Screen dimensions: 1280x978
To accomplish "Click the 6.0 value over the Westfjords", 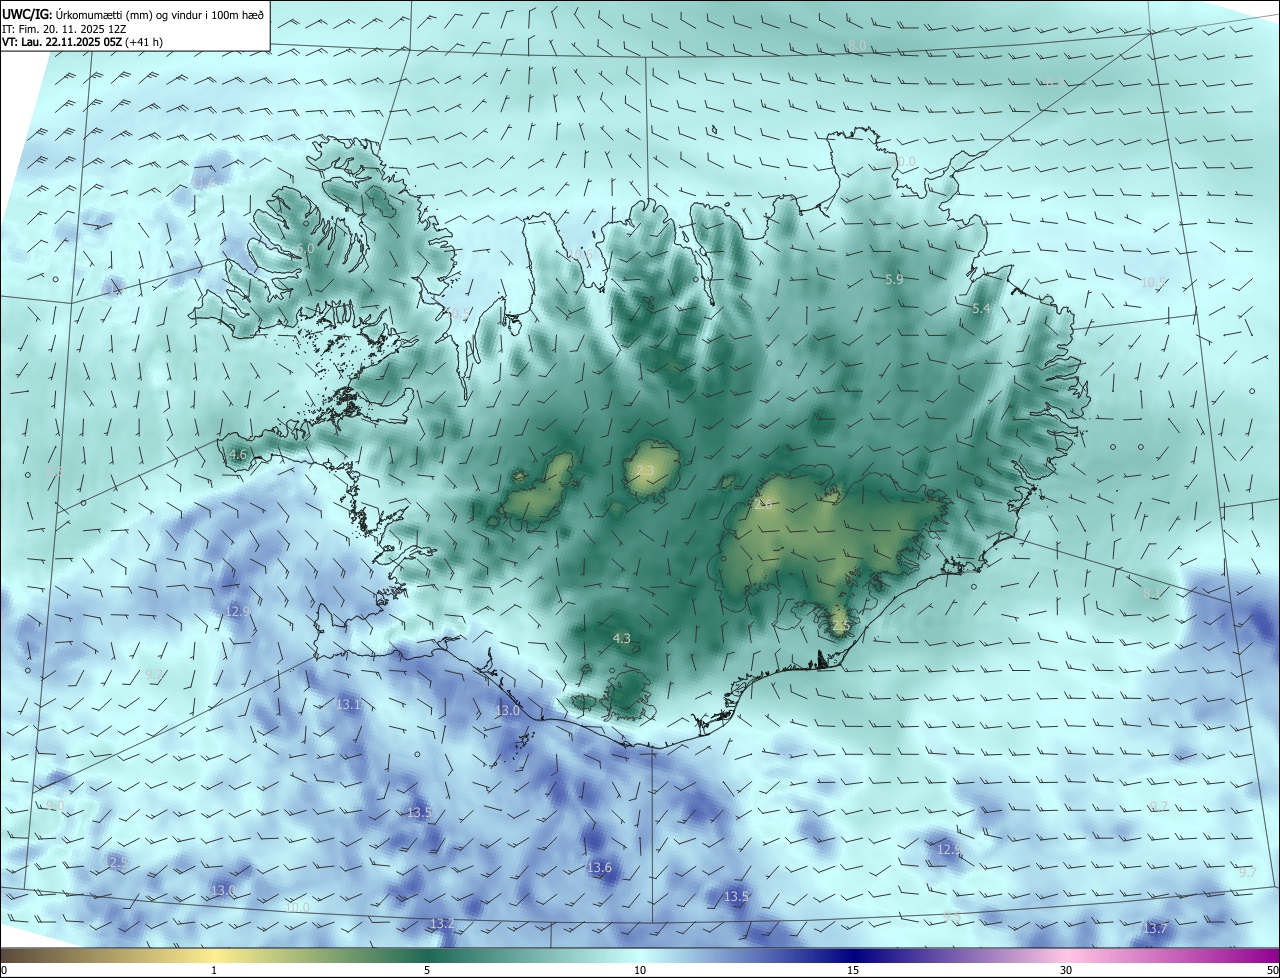I will 306,248.
